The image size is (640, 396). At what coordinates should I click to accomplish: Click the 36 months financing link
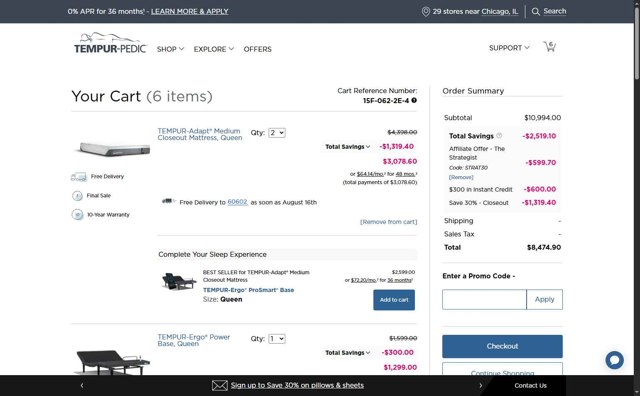pos(399,280)
